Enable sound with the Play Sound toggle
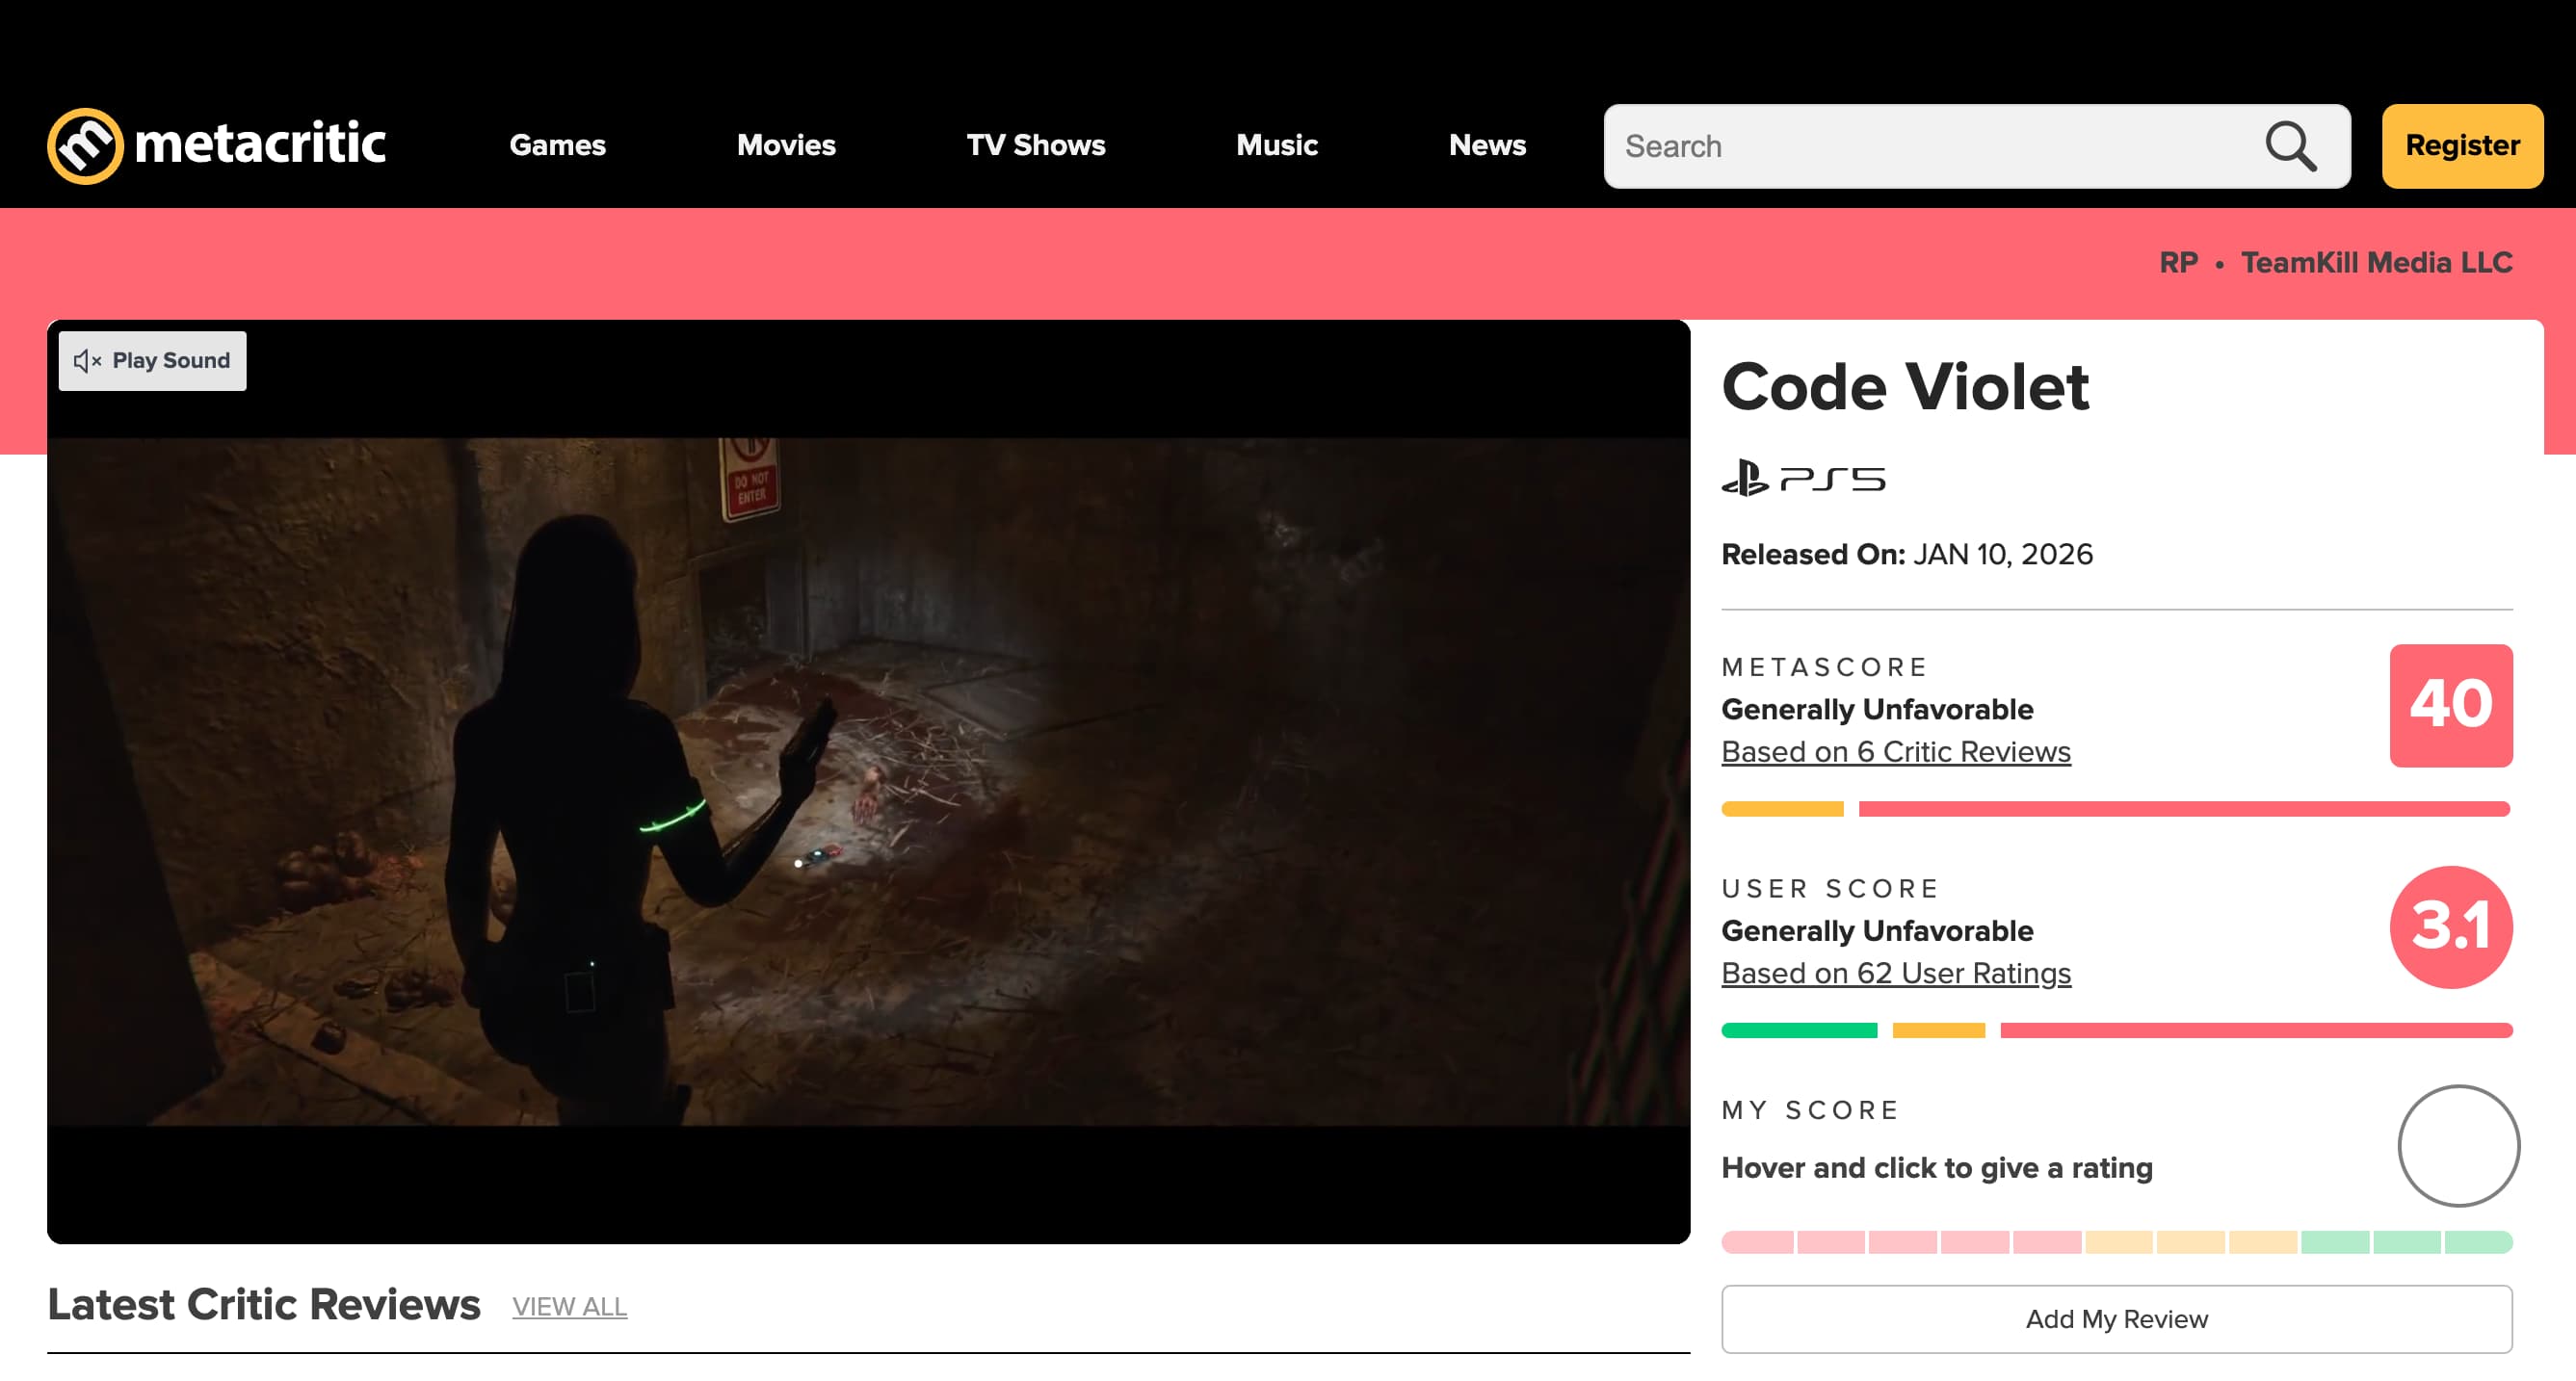This screenshot has width=2576, height=1381. click(151, 361)
